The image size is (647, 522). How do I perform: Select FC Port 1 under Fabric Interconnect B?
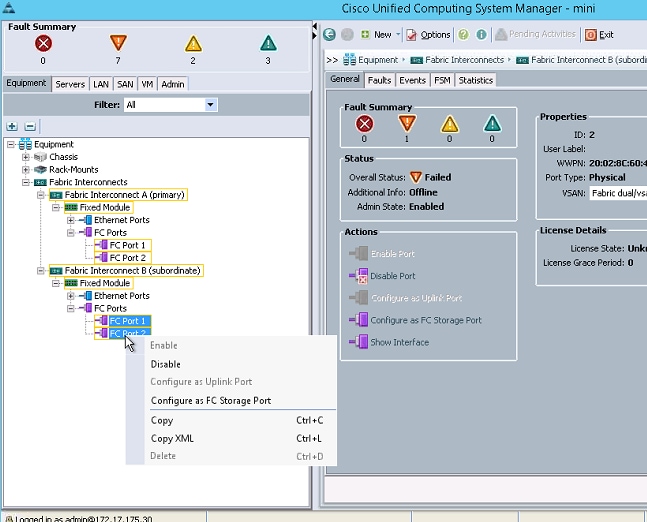click(128, 321)
